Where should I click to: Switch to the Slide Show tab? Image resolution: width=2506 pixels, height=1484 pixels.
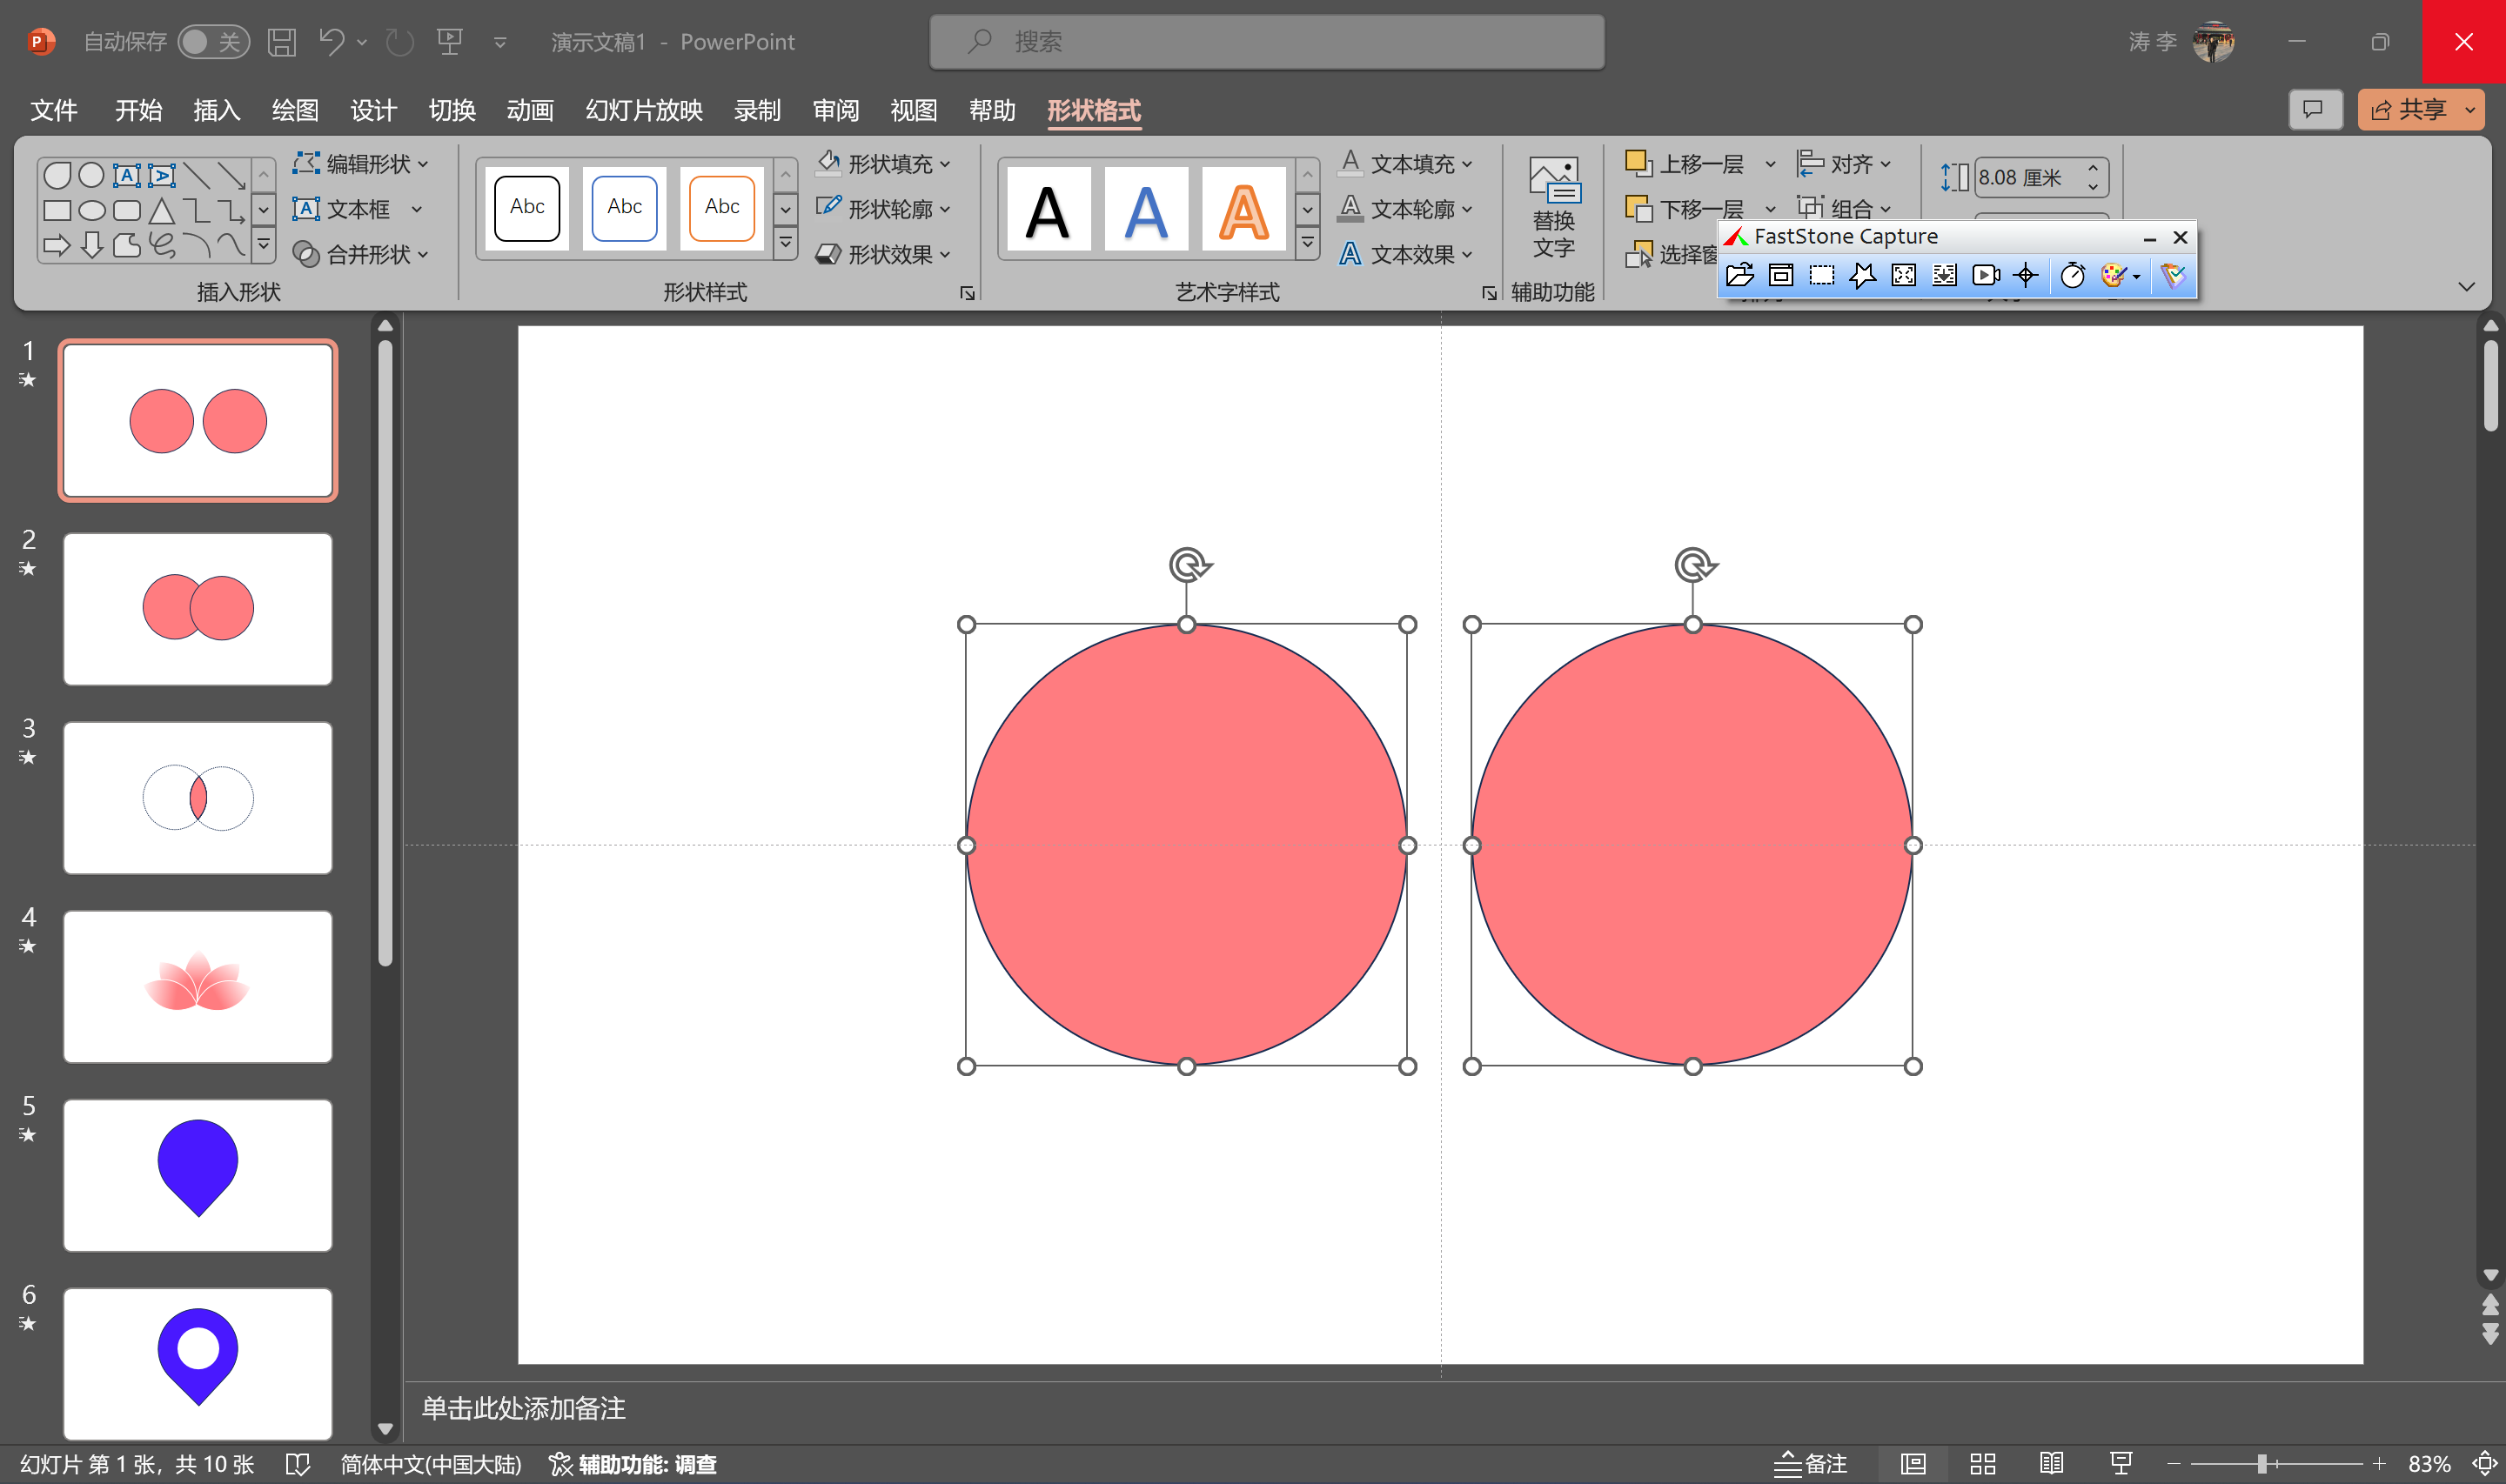tap(644, 110)
